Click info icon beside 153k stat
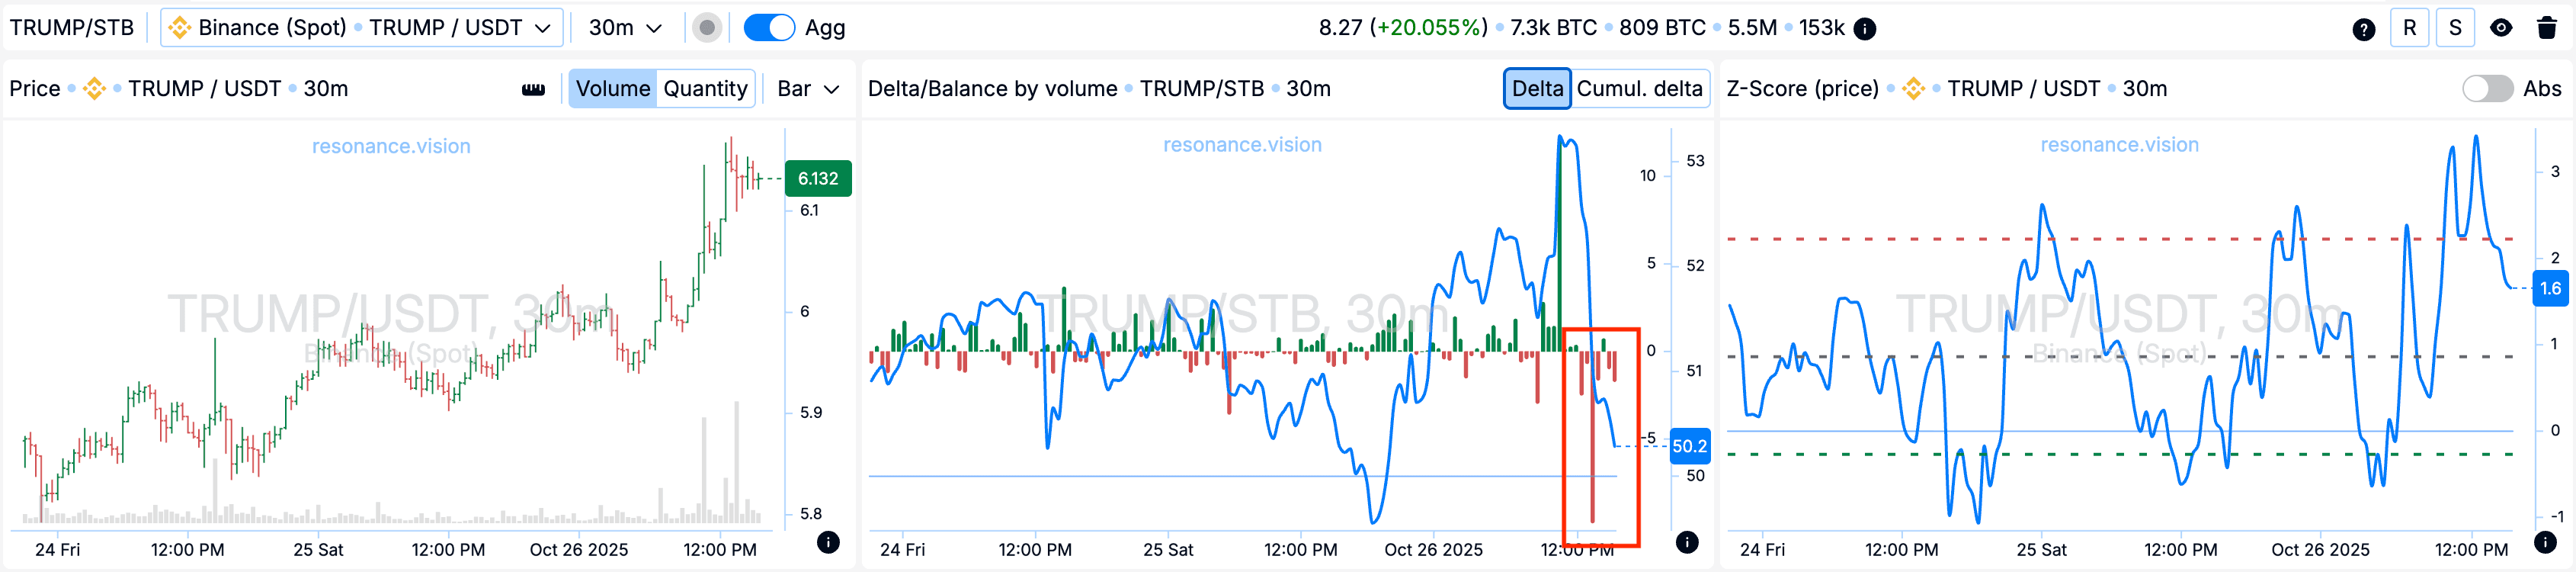The image size is (2576, 572). (x=1865, y=29)
